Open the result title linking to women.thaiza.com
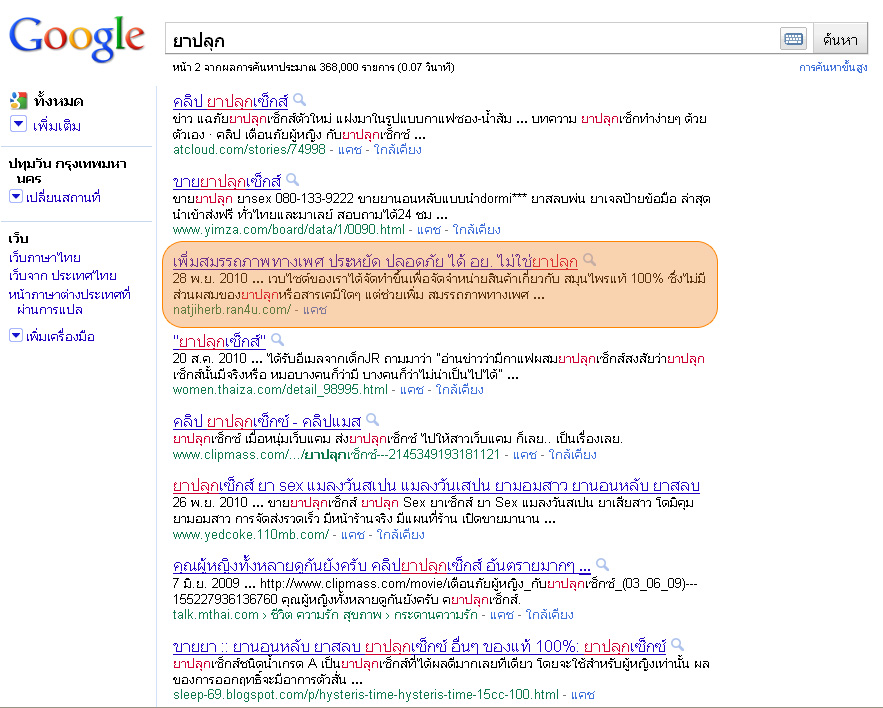883x708 pixels. tap(219, 341)
